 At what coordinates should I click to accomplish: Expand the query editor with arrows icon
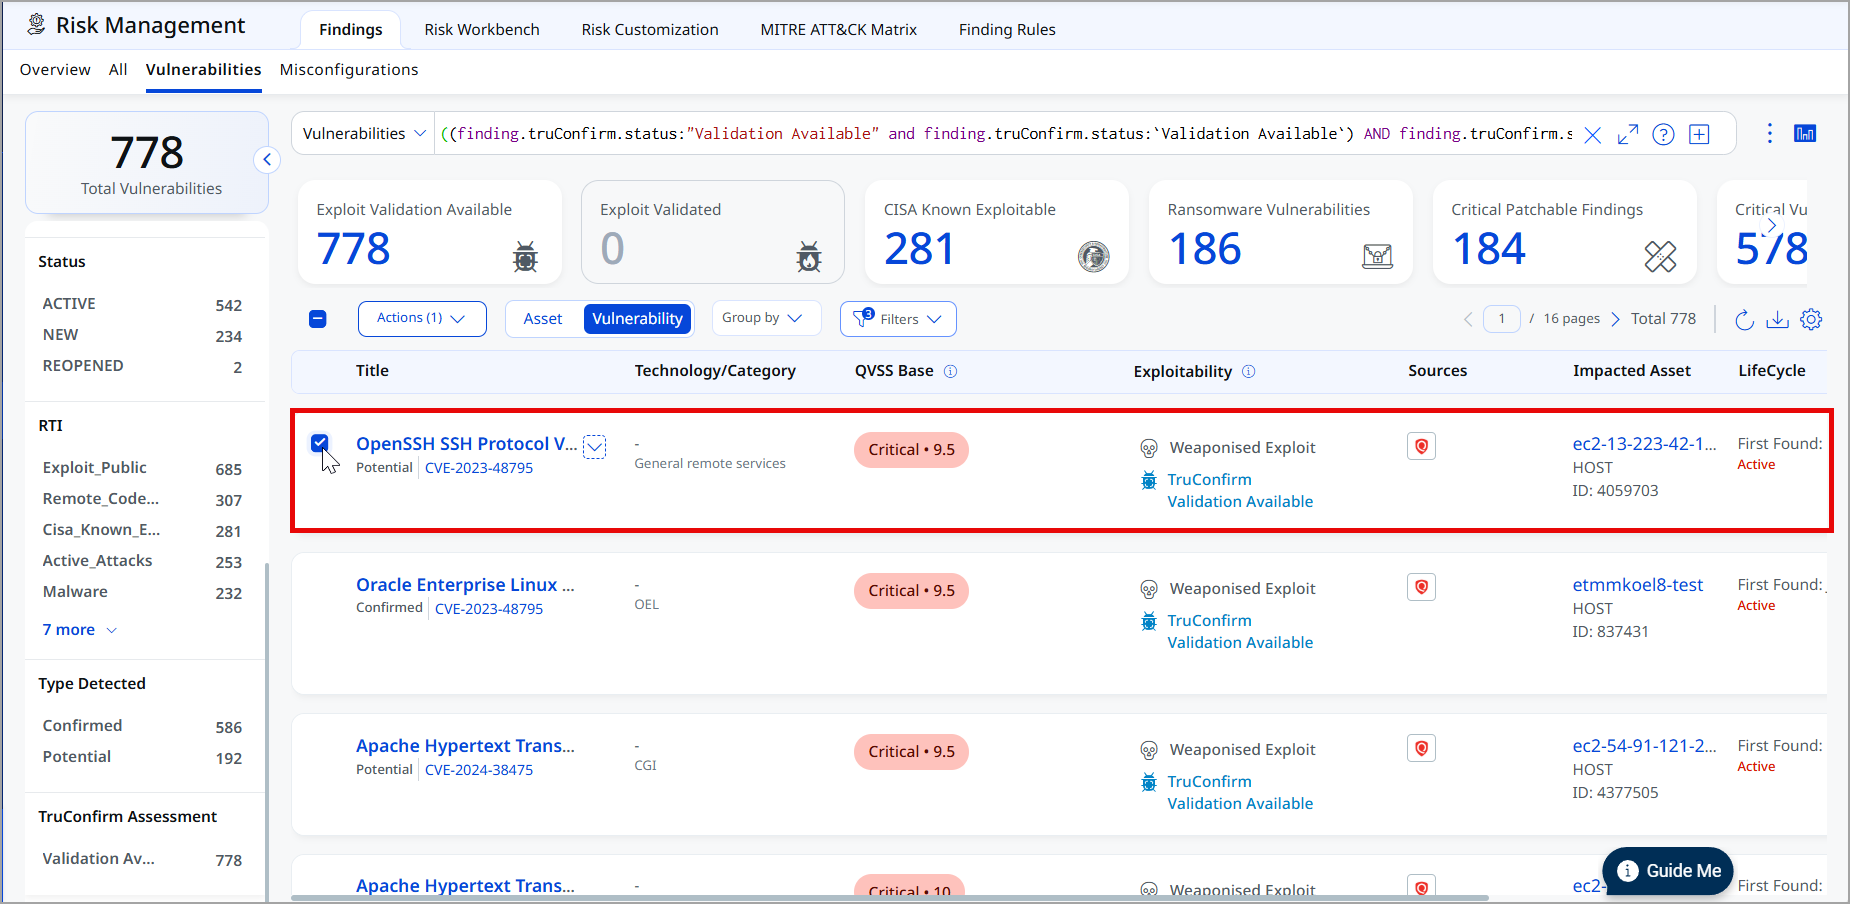tap(1628, 134)
